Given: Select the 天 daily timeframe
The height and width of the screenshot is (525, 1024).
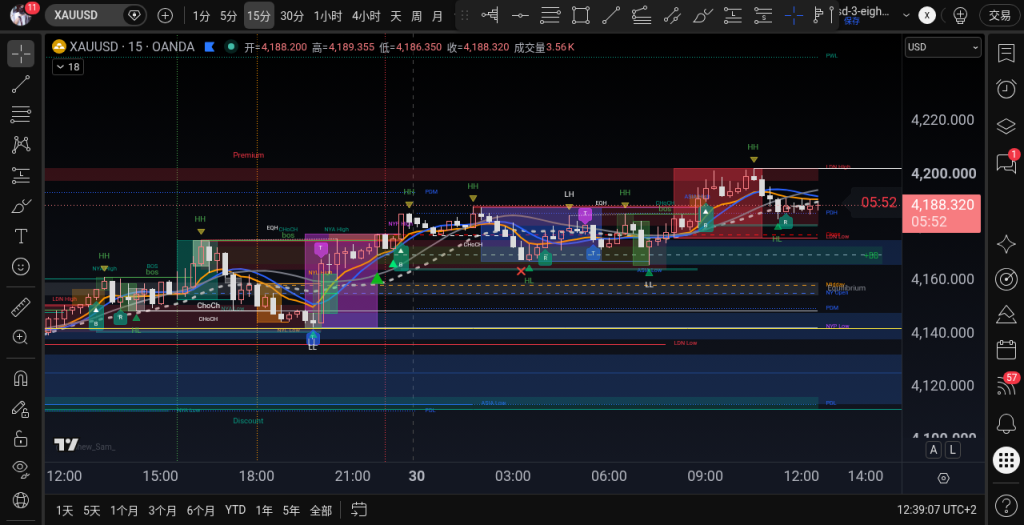Looking at the screenshot, I should 396,16.
